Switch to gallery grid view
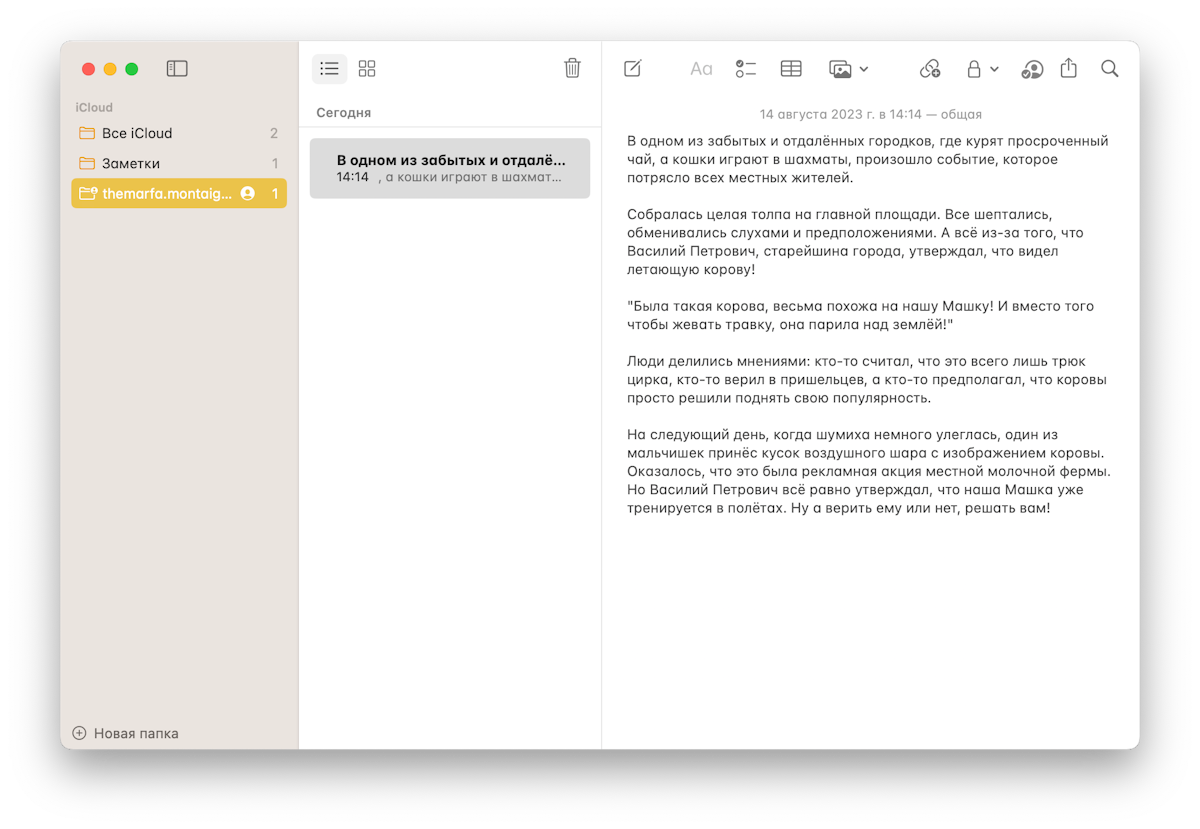1200x829 pixels. click(x=367, y=69)
